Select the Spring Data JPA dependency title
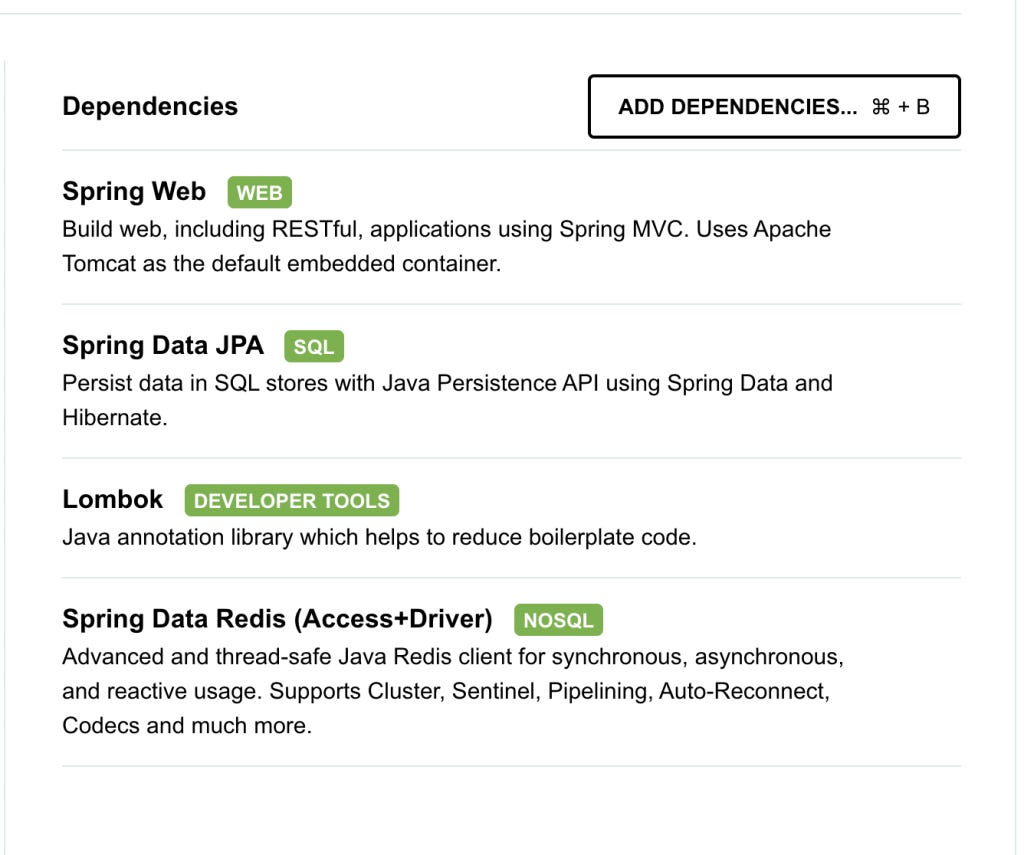The height and width of the screenshot is (855, 1024). tap(163, 346)
